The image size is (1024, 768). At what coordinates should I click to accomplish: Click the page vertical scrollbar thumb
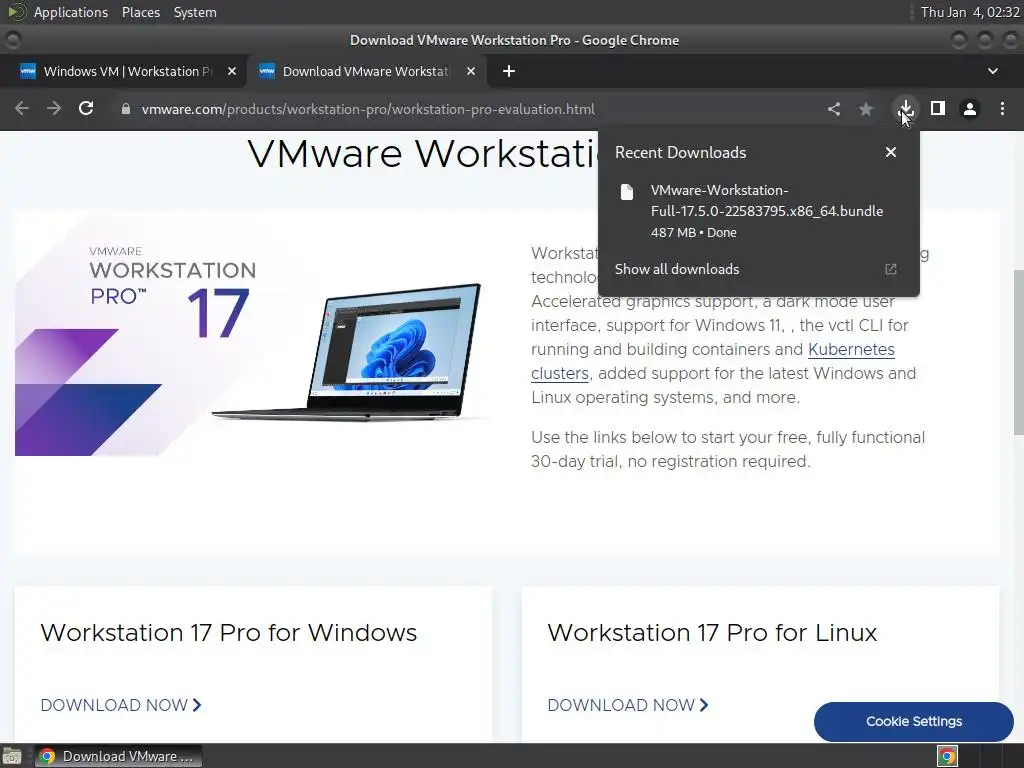point(1018,351)
